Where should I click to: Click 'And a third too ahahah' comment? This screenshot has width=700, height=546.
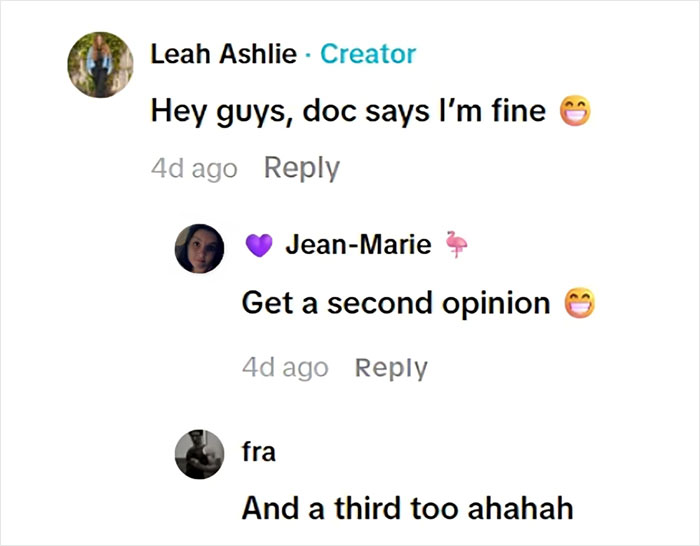pos(407,508)
